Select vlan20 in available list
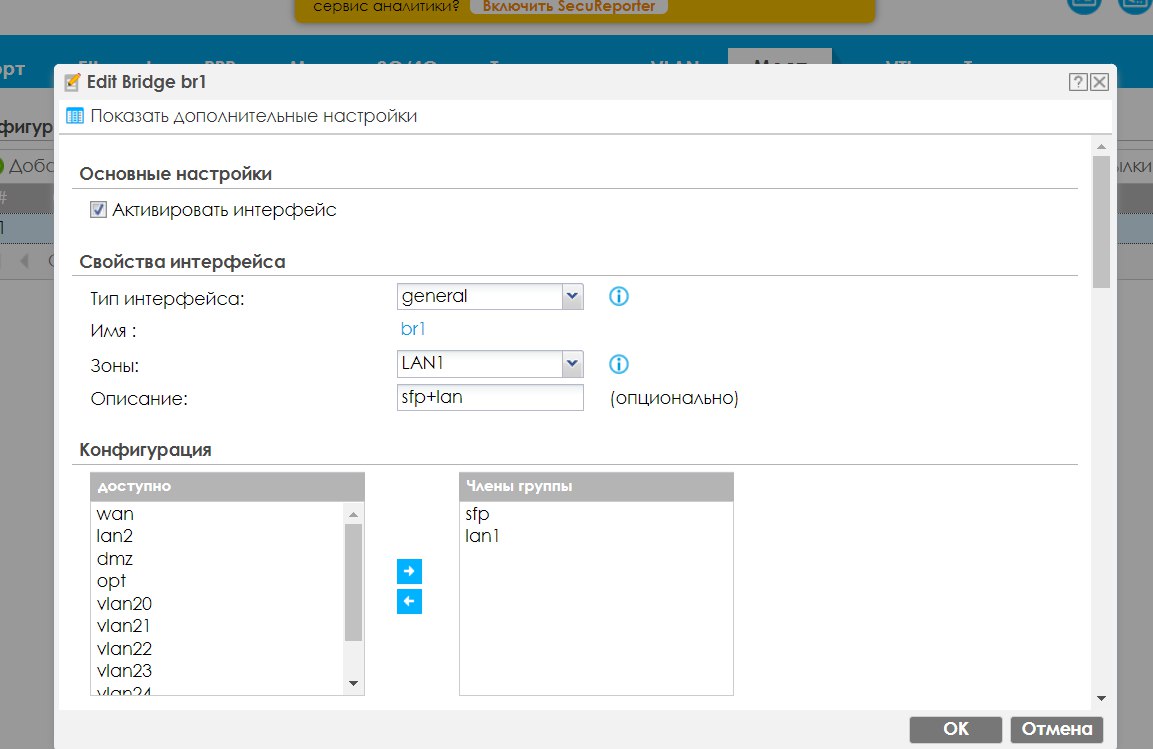The width and height of the screenshot is (1153, 749). (124, 603)
